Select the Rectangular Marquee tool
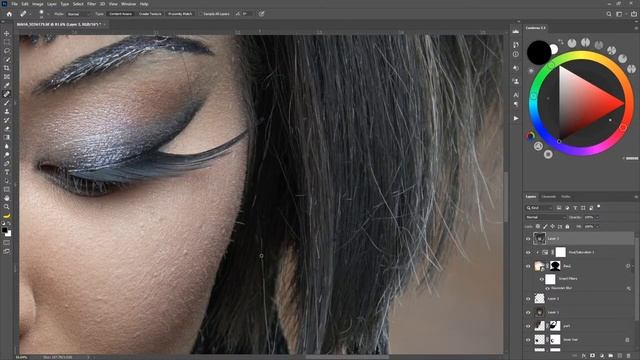640x360 pixels. pyautogui.click(x=7, y=42)
